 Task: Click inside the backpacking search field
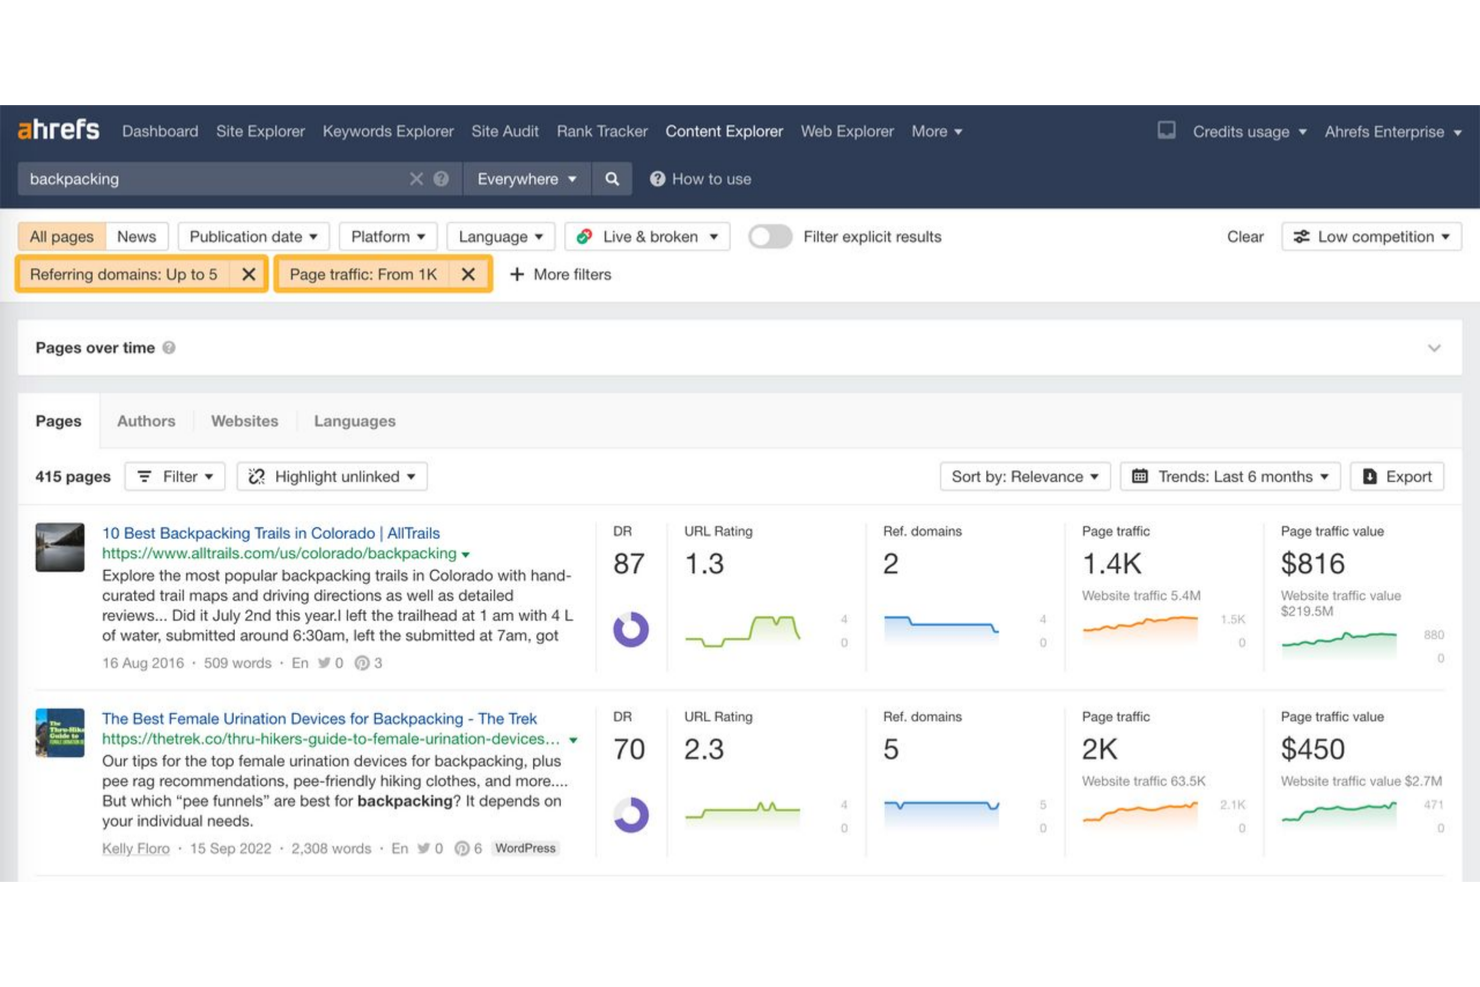pyautogui.click(x=200, y=178)
